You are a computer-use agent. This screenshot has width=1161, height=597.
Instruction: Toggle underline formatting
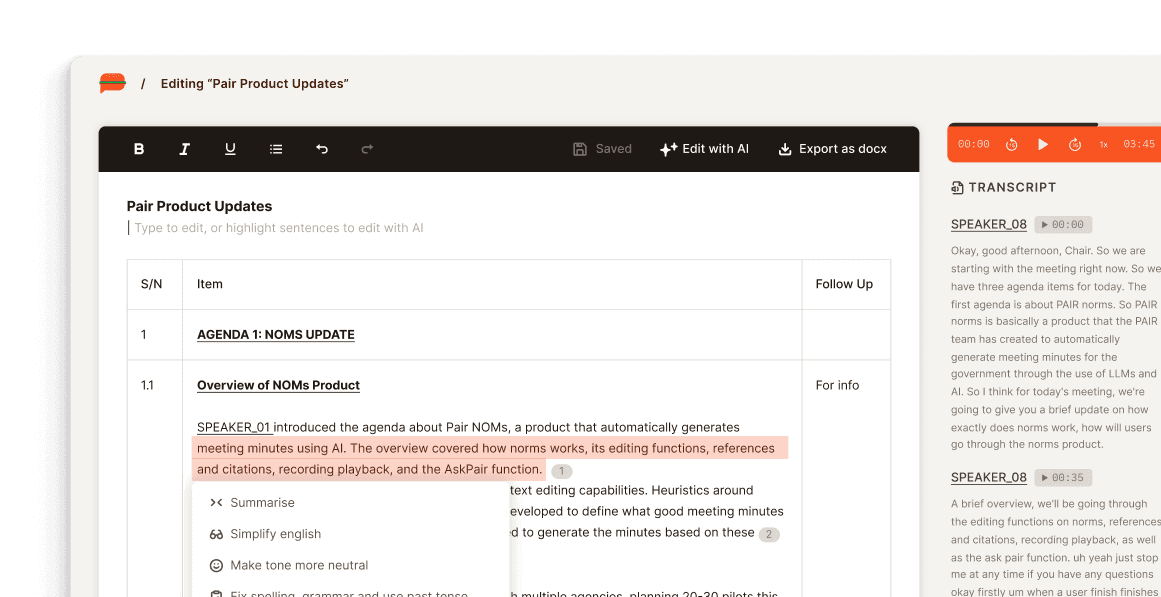point(230,149)
